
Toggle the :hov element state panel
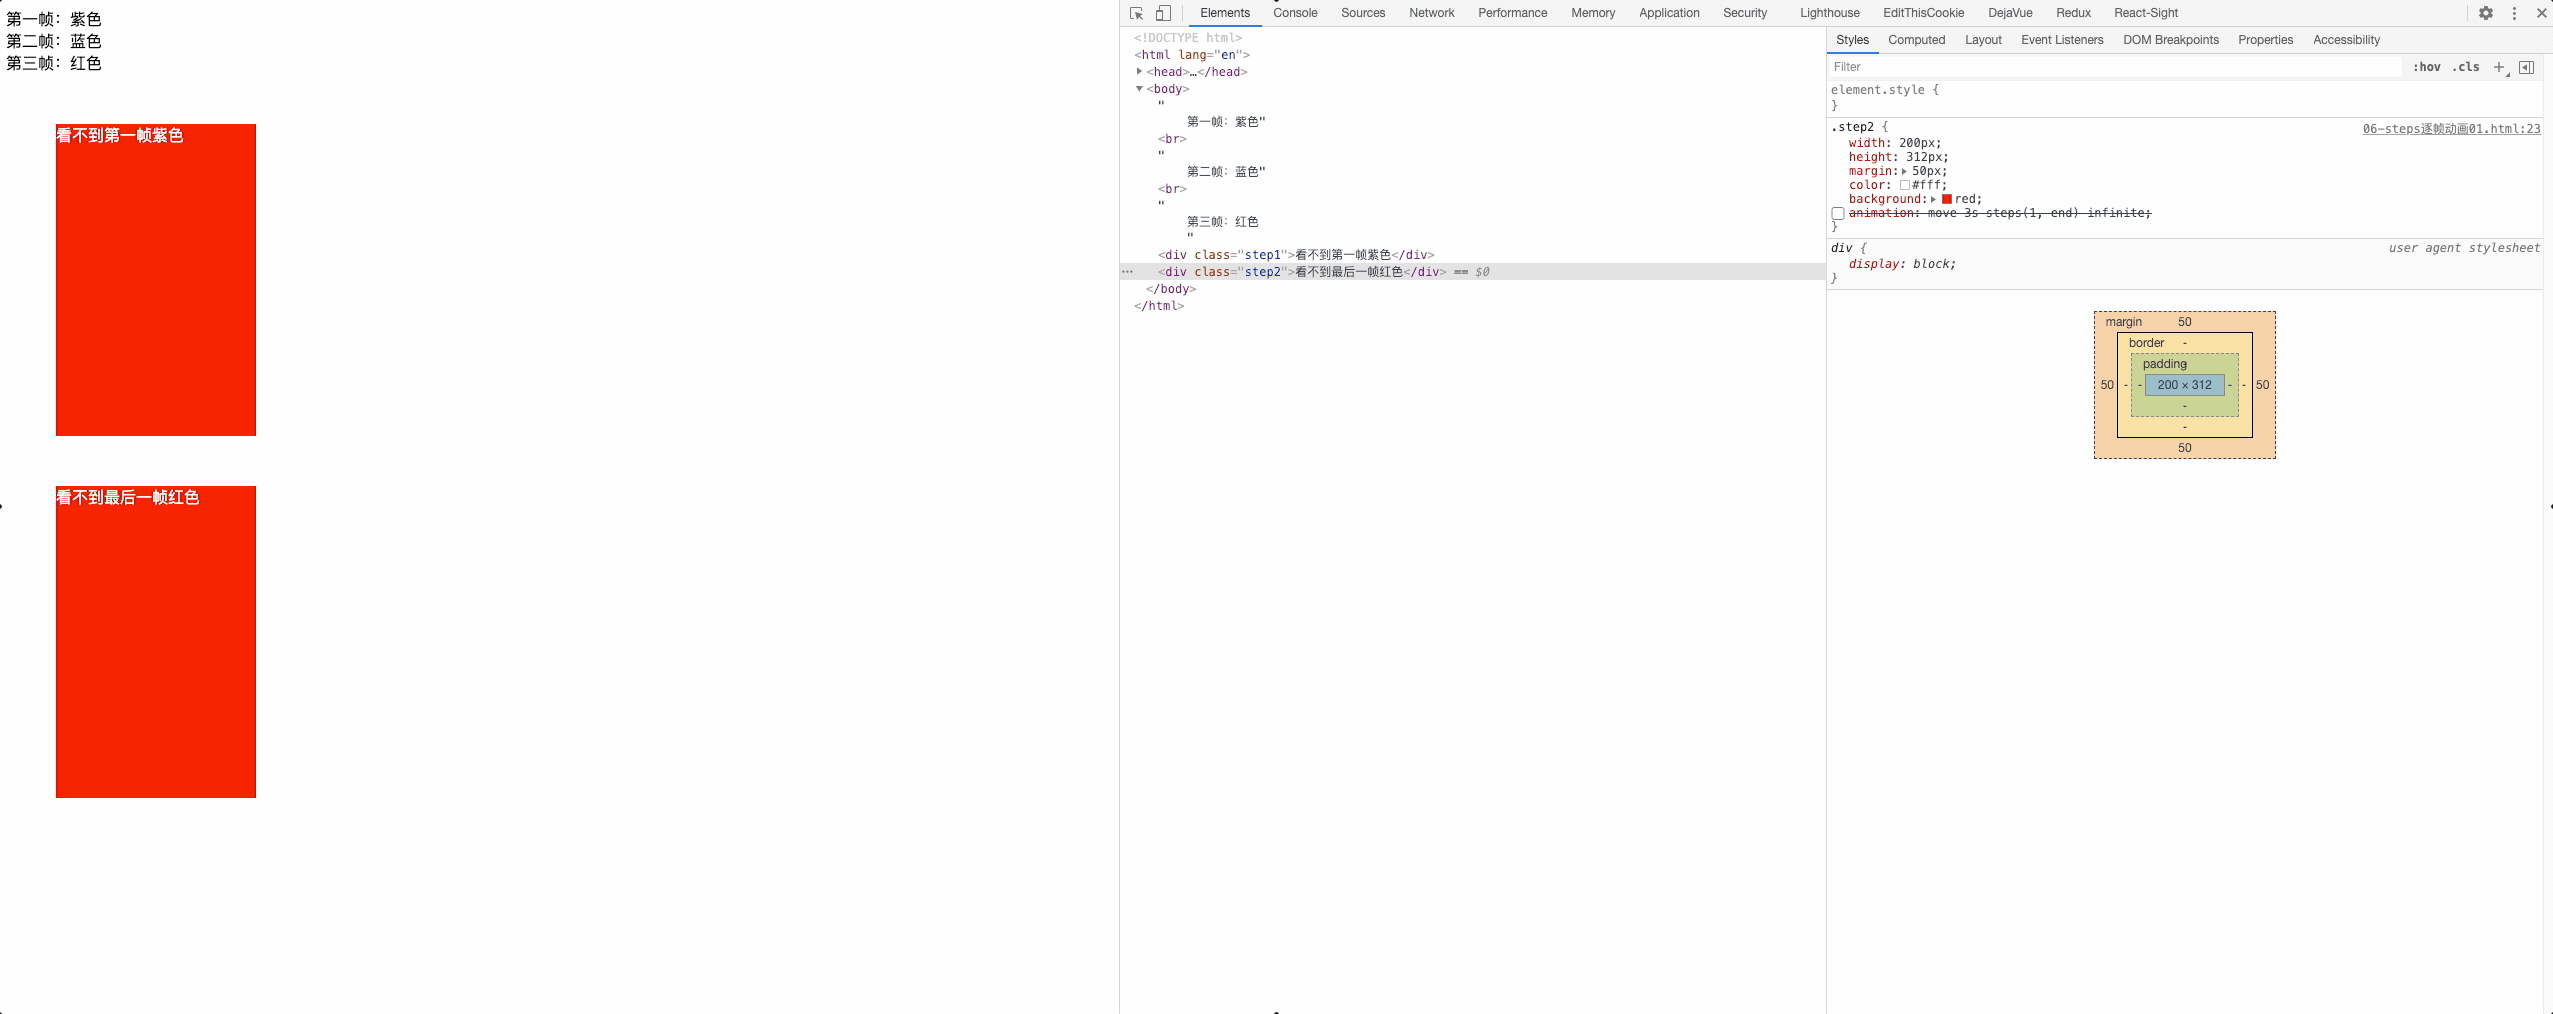click(2426, 67)
